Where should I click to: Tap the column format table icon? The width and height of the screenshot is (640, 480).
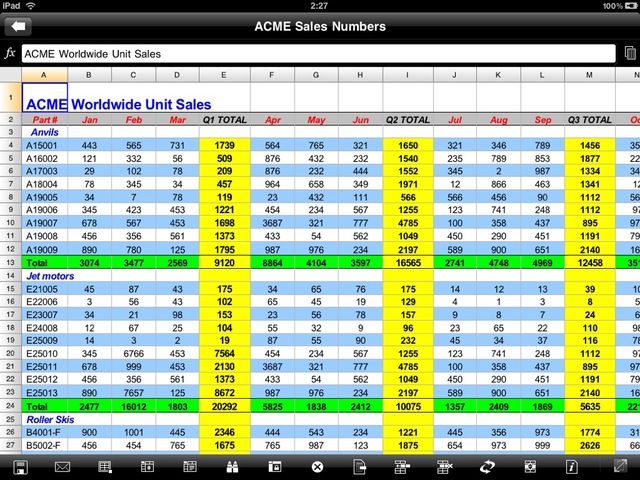point(147,467)
